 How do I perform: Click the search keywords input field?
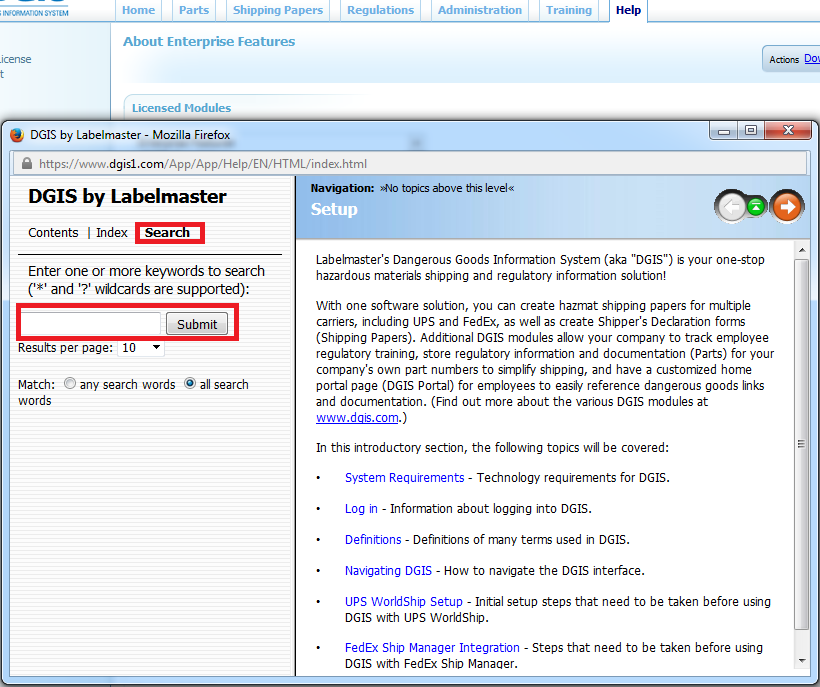[91, 324]
